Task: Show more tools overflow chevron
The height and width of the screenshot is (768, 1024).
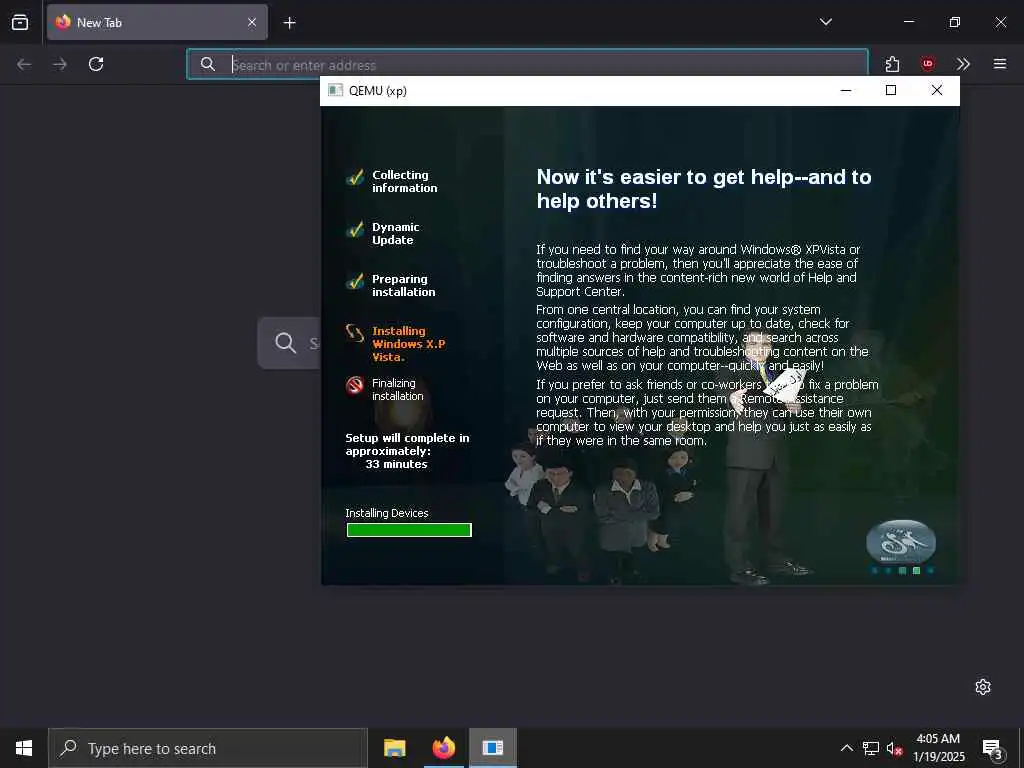Action: (963, 64)
